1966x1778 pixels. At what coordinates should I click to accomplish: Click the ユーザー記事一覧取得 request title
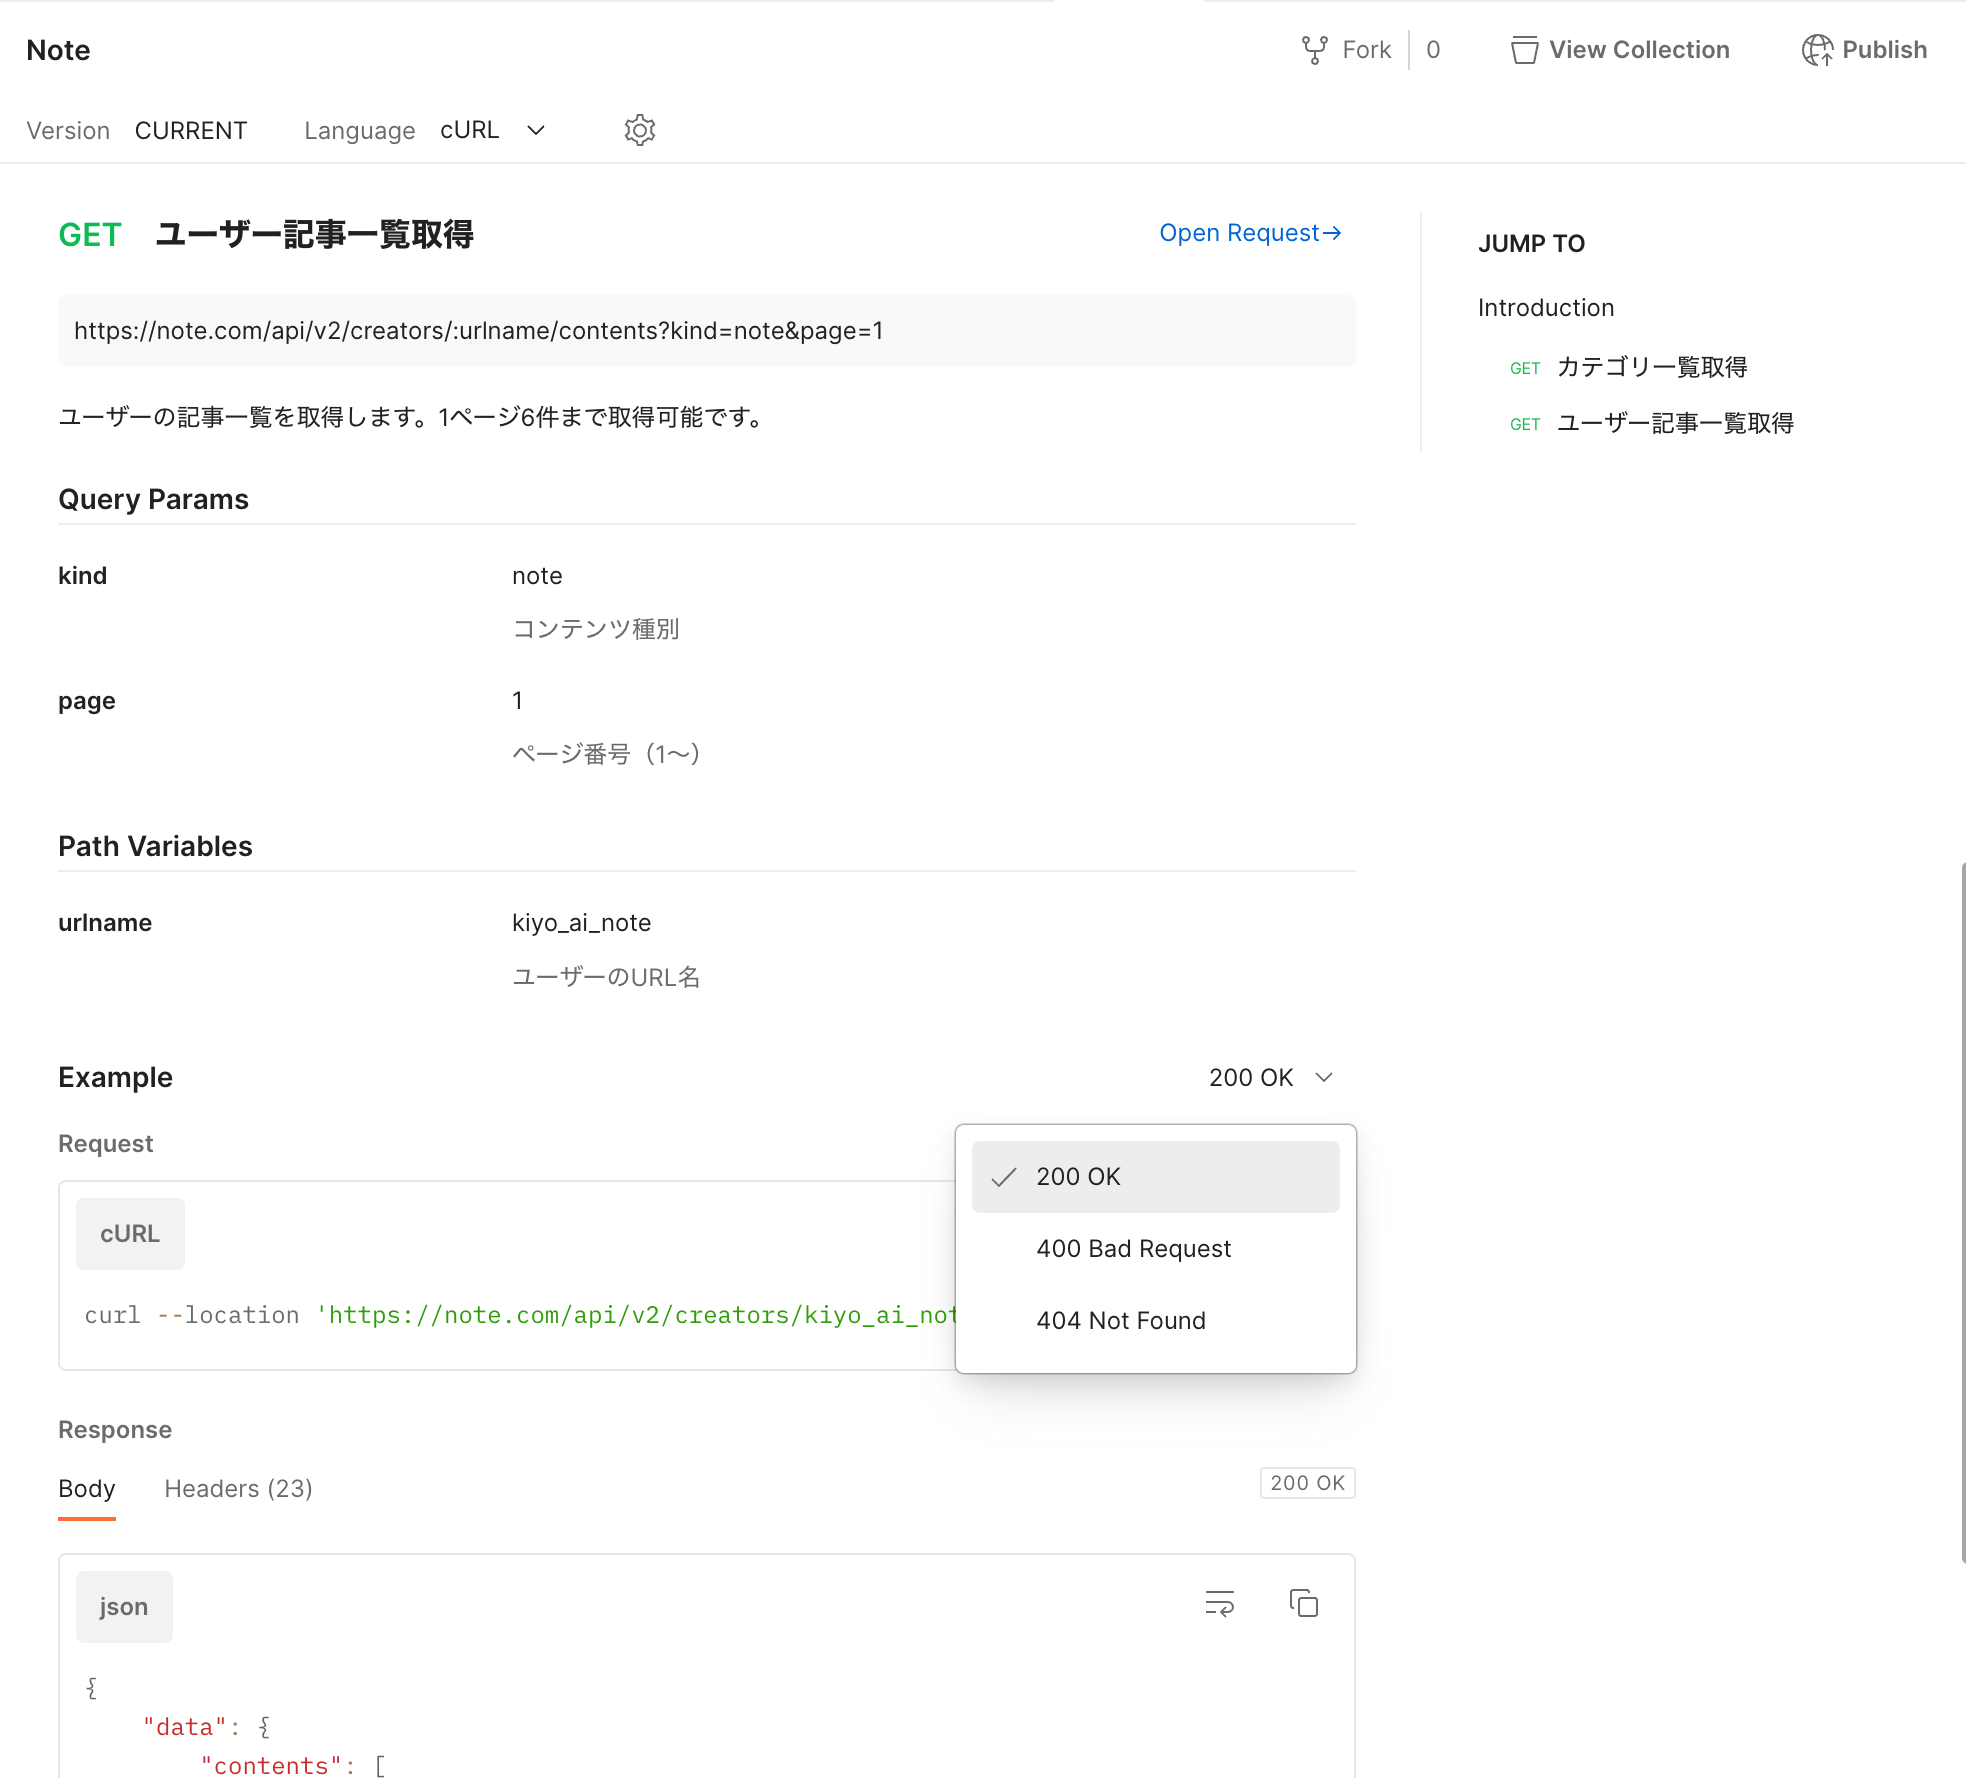(314, 234)
